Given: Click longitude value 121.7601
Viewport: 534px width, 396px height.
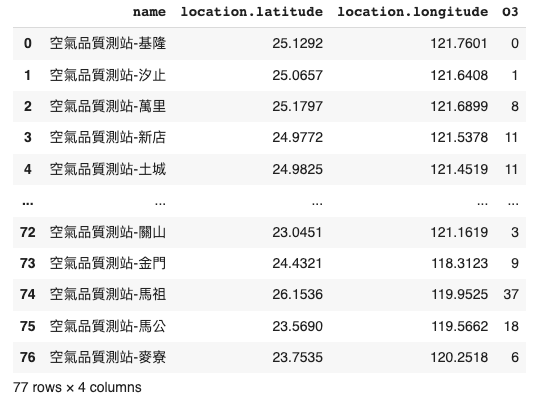Looking at the screenshot, I should pos(459,44).
